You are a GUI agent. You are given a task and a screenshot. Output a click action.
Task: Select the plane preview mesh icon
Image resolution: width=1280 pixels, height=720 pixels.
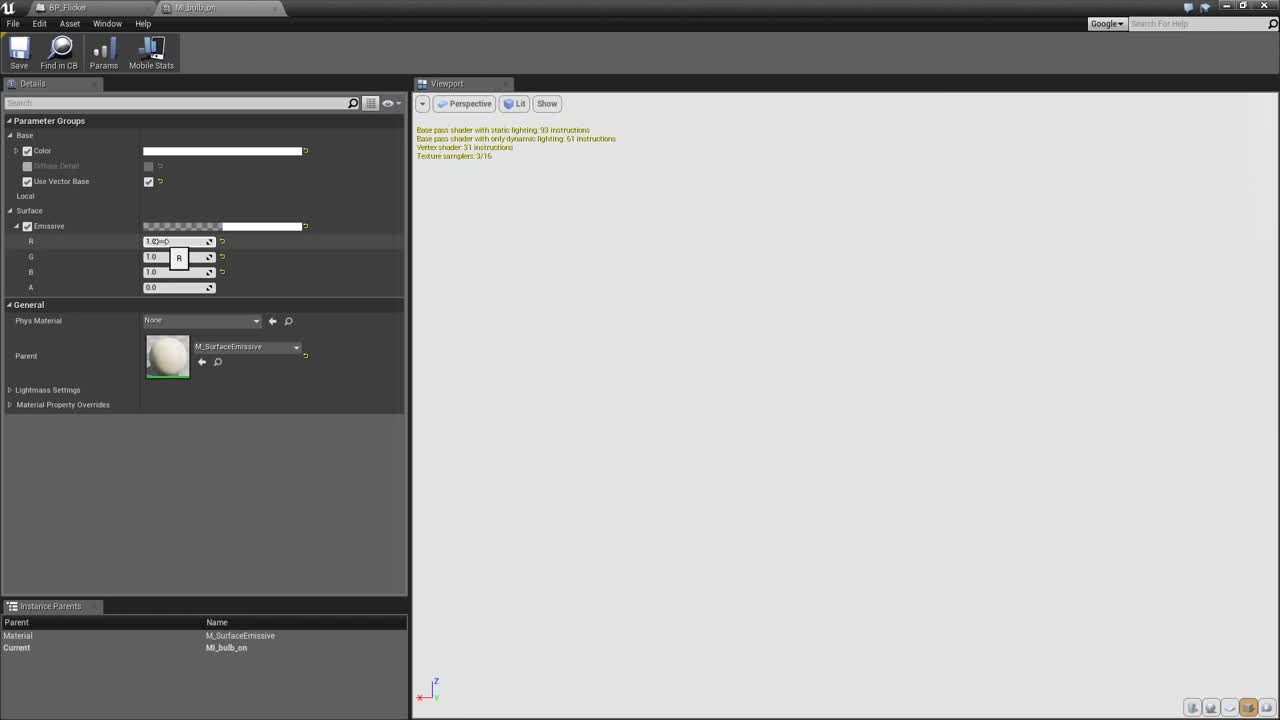coord(1230,708)
